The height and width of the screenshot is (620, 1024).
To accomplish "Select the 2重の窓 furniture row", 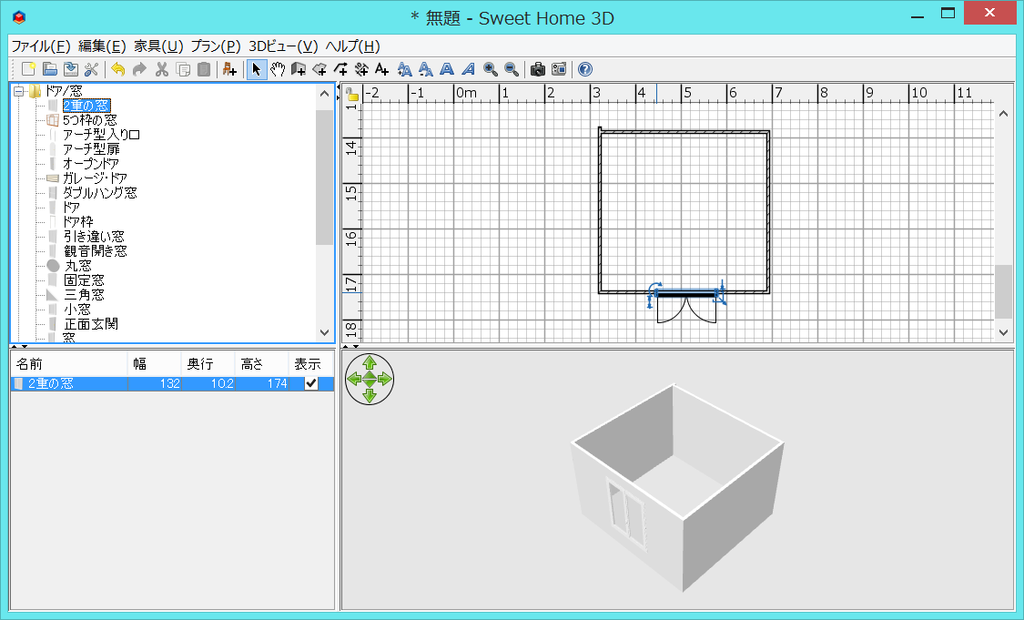I will 172,383.
